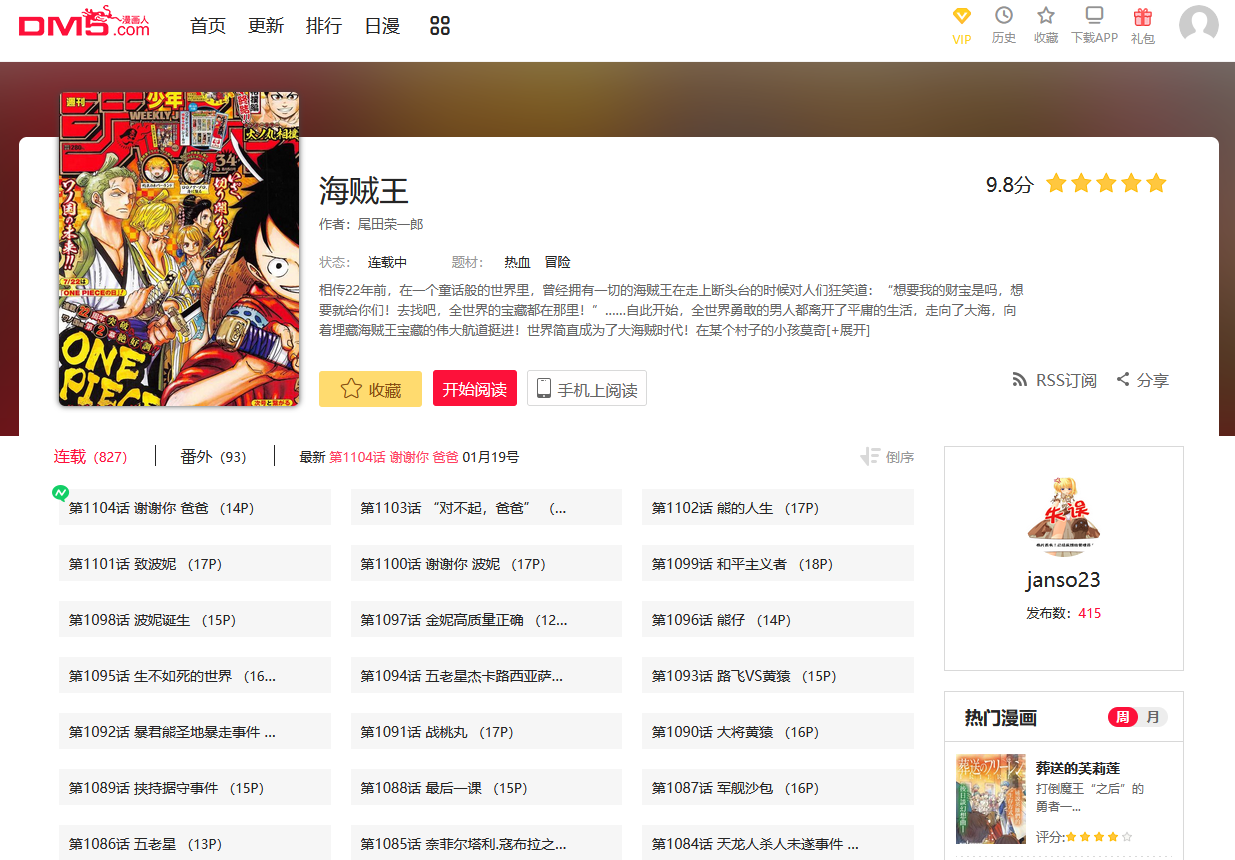Click the user avatar icon

pos(1199,25)
